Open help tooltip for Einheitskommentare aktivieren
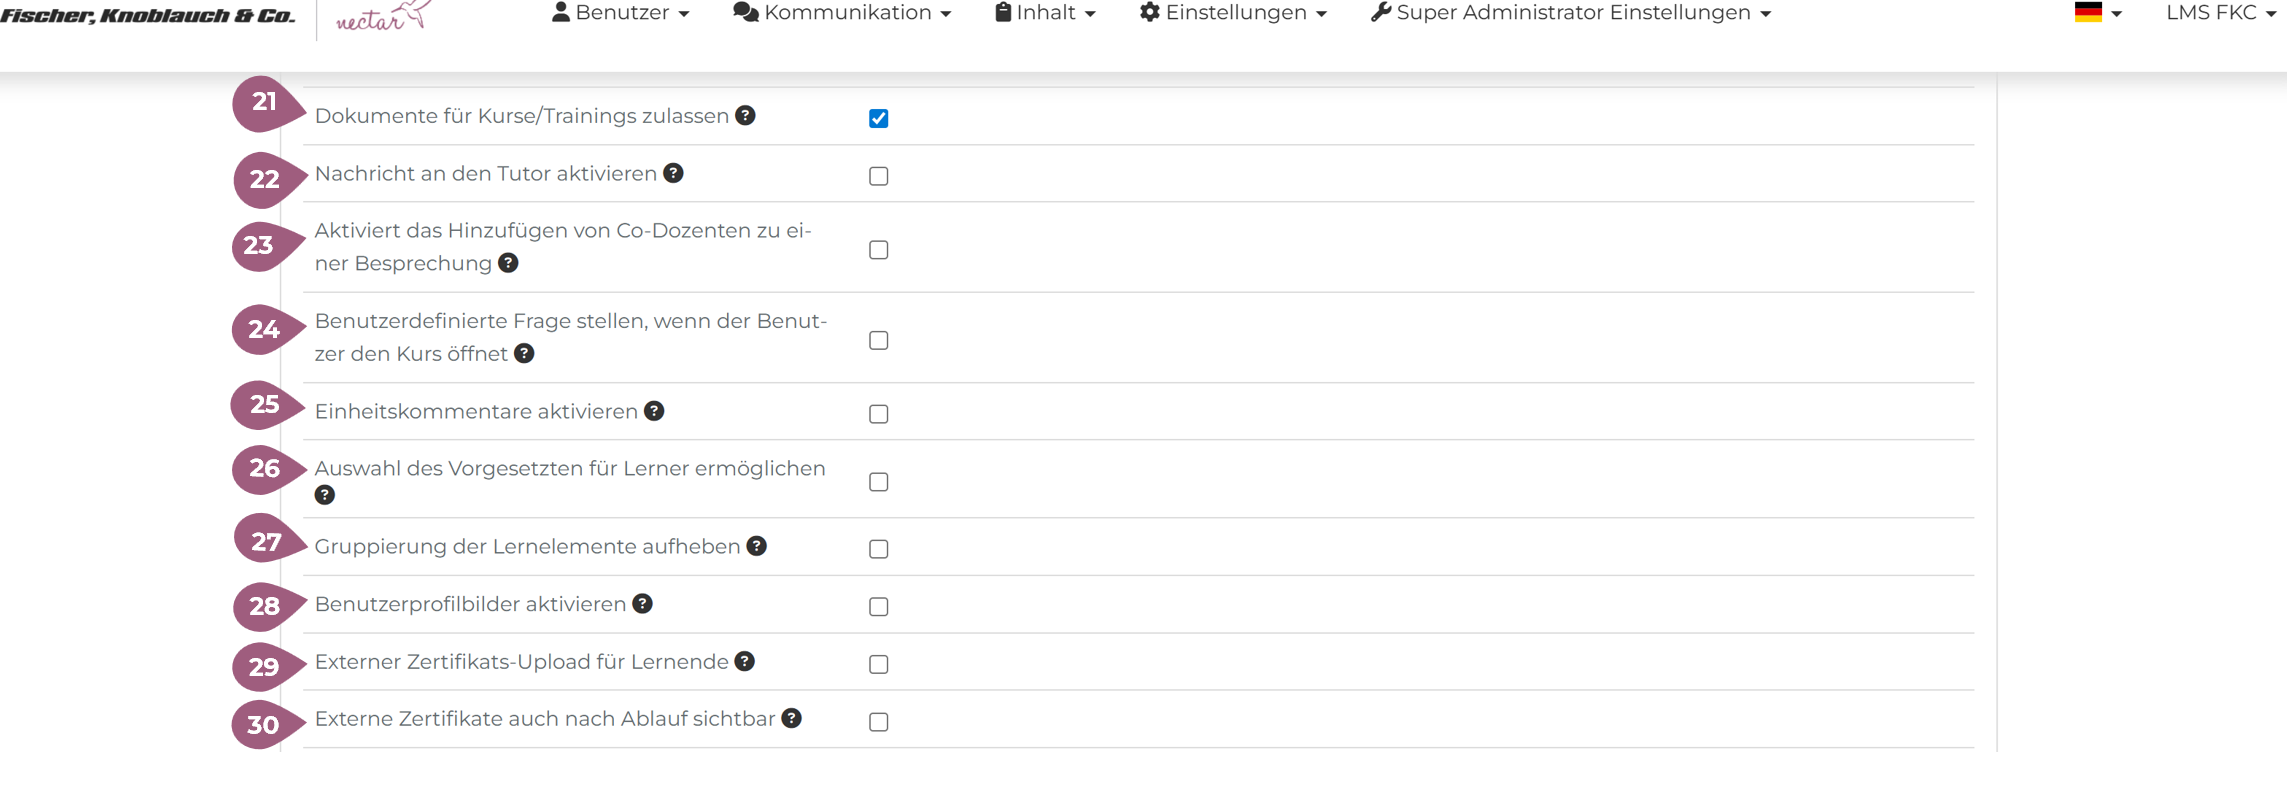The width and height of the screenshot is (2287, 786). coord(654,411)
